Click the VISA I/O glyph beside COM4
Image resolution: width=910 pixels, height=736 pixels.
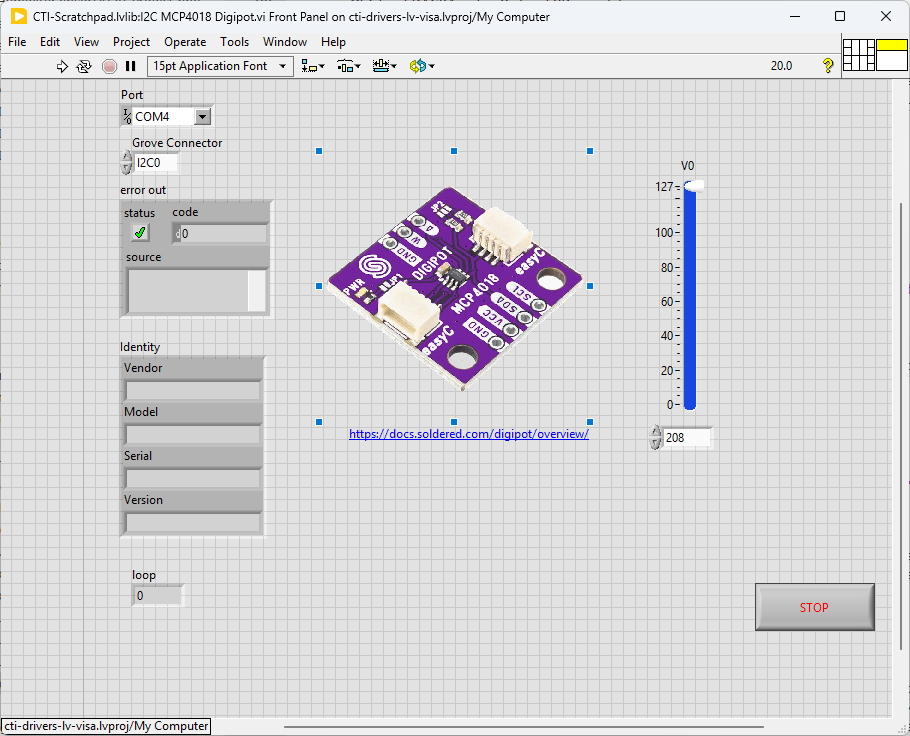tap(127, 117)
